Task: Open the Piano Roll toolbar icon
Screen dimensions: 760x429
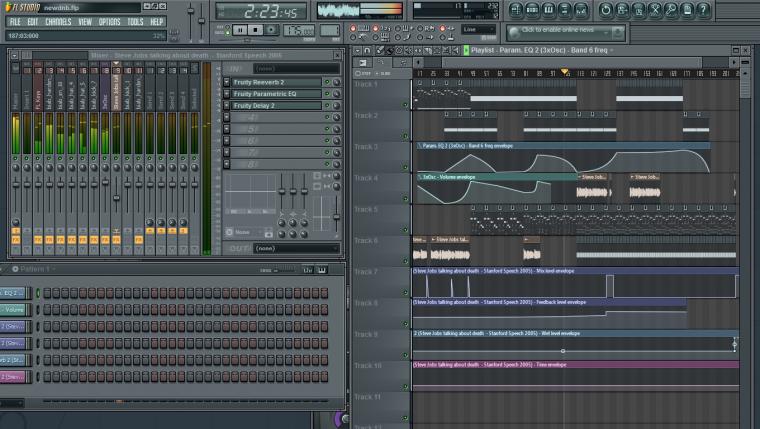Action: click(x=548, y=10)
